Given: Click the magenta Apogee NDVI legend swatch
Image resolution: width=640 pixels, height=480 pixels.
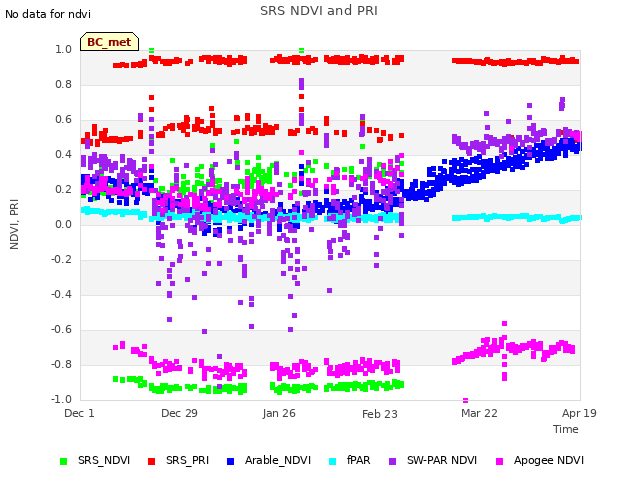Looking at the screenshot, I should click(x=499, y=461).
